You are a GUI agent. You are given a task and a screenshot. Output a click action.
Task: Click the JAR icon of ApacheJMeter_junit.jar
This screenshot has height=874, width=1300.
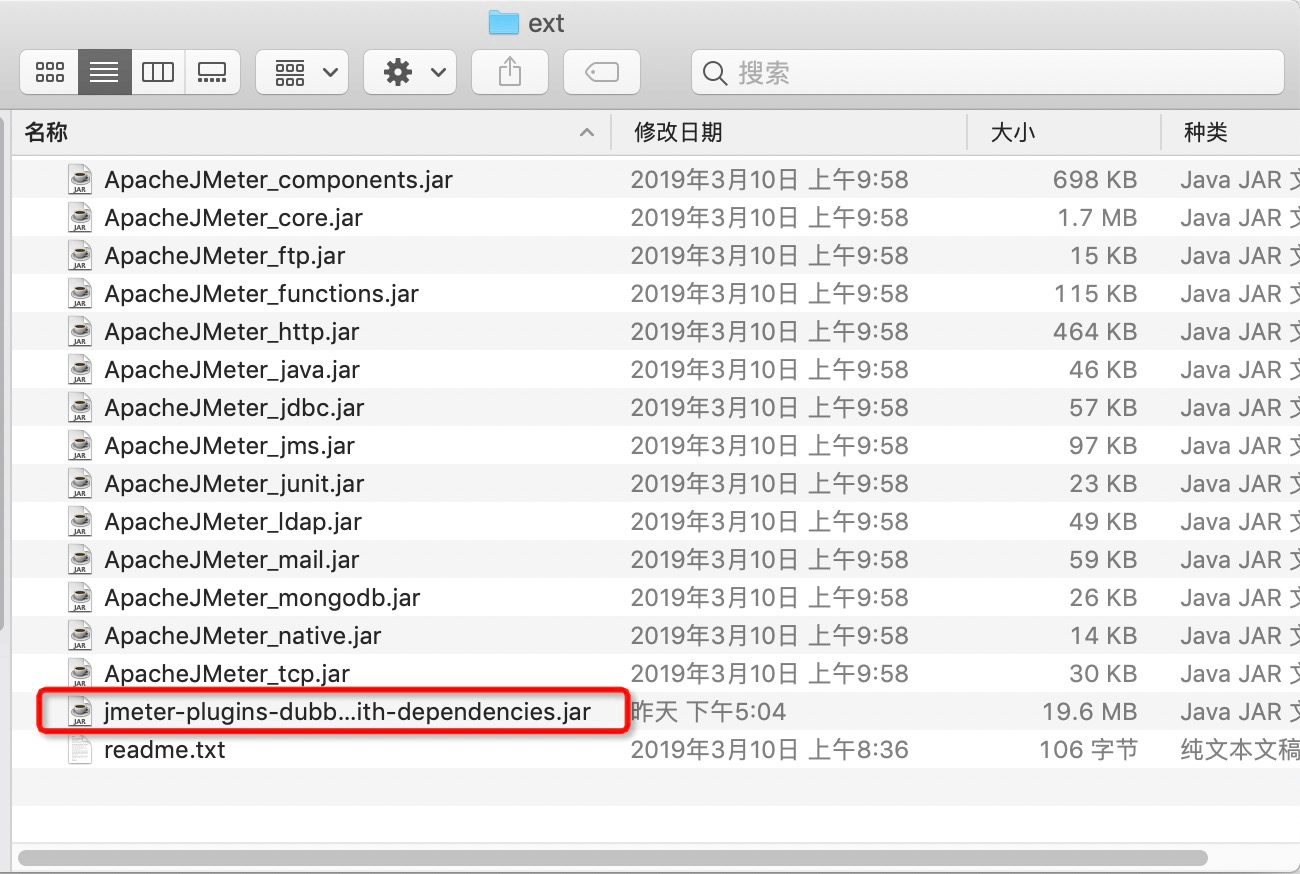coord(80,484)
